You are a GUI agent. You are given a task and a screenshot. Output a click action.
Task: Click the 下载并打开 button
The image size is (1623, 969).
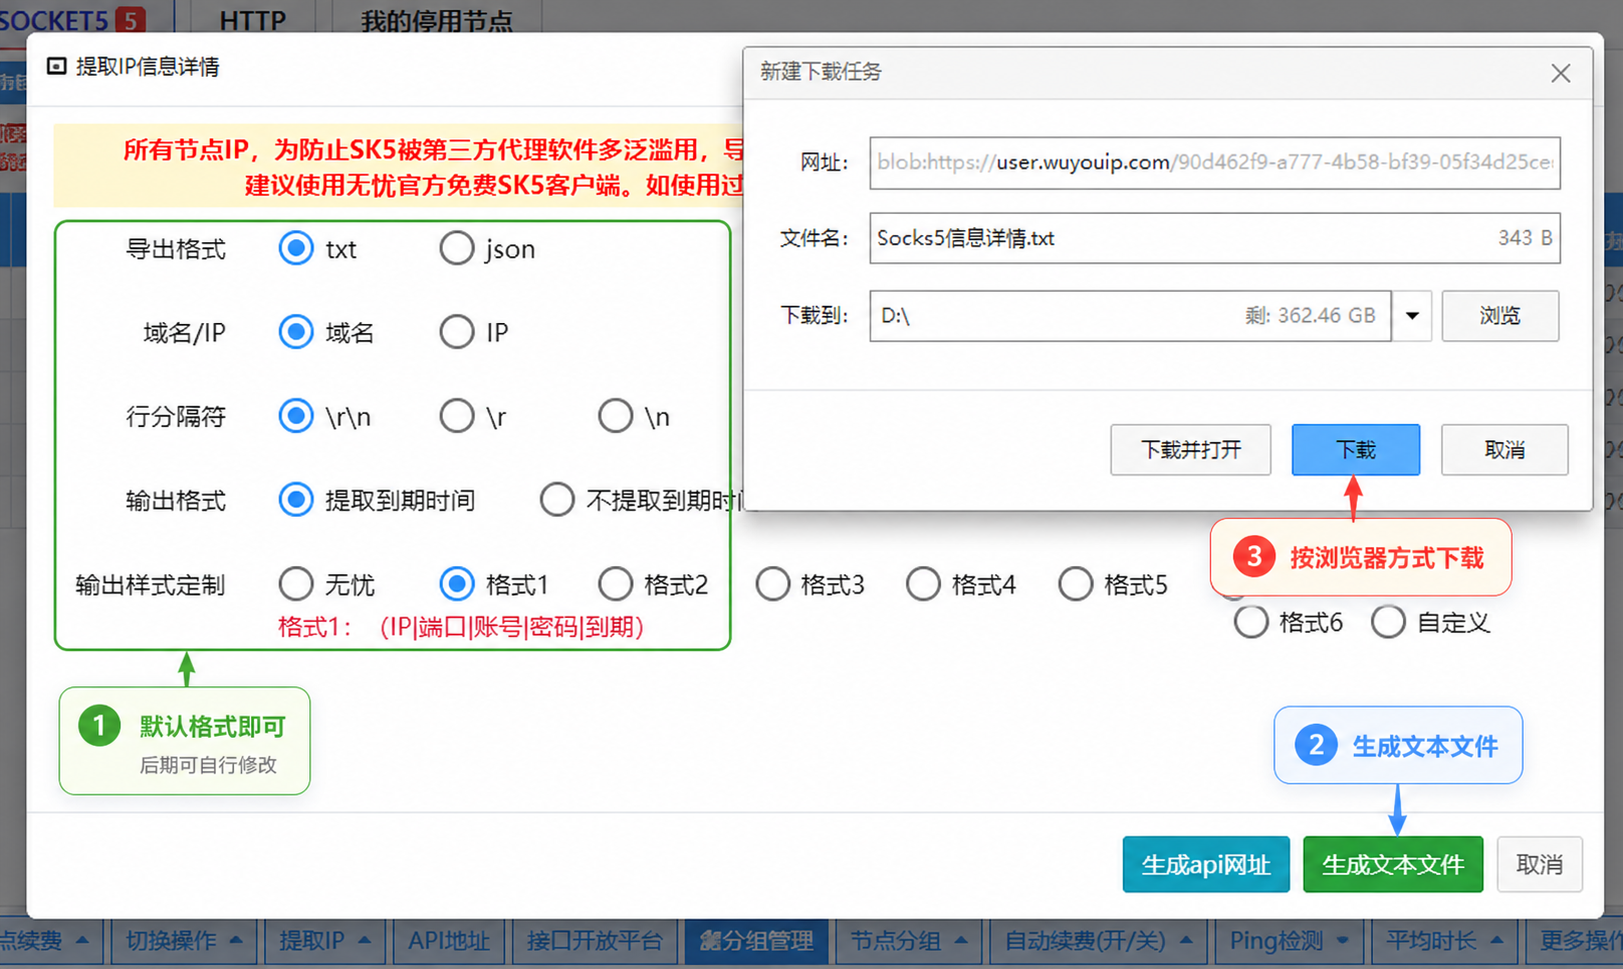[x=1190, y=450]
